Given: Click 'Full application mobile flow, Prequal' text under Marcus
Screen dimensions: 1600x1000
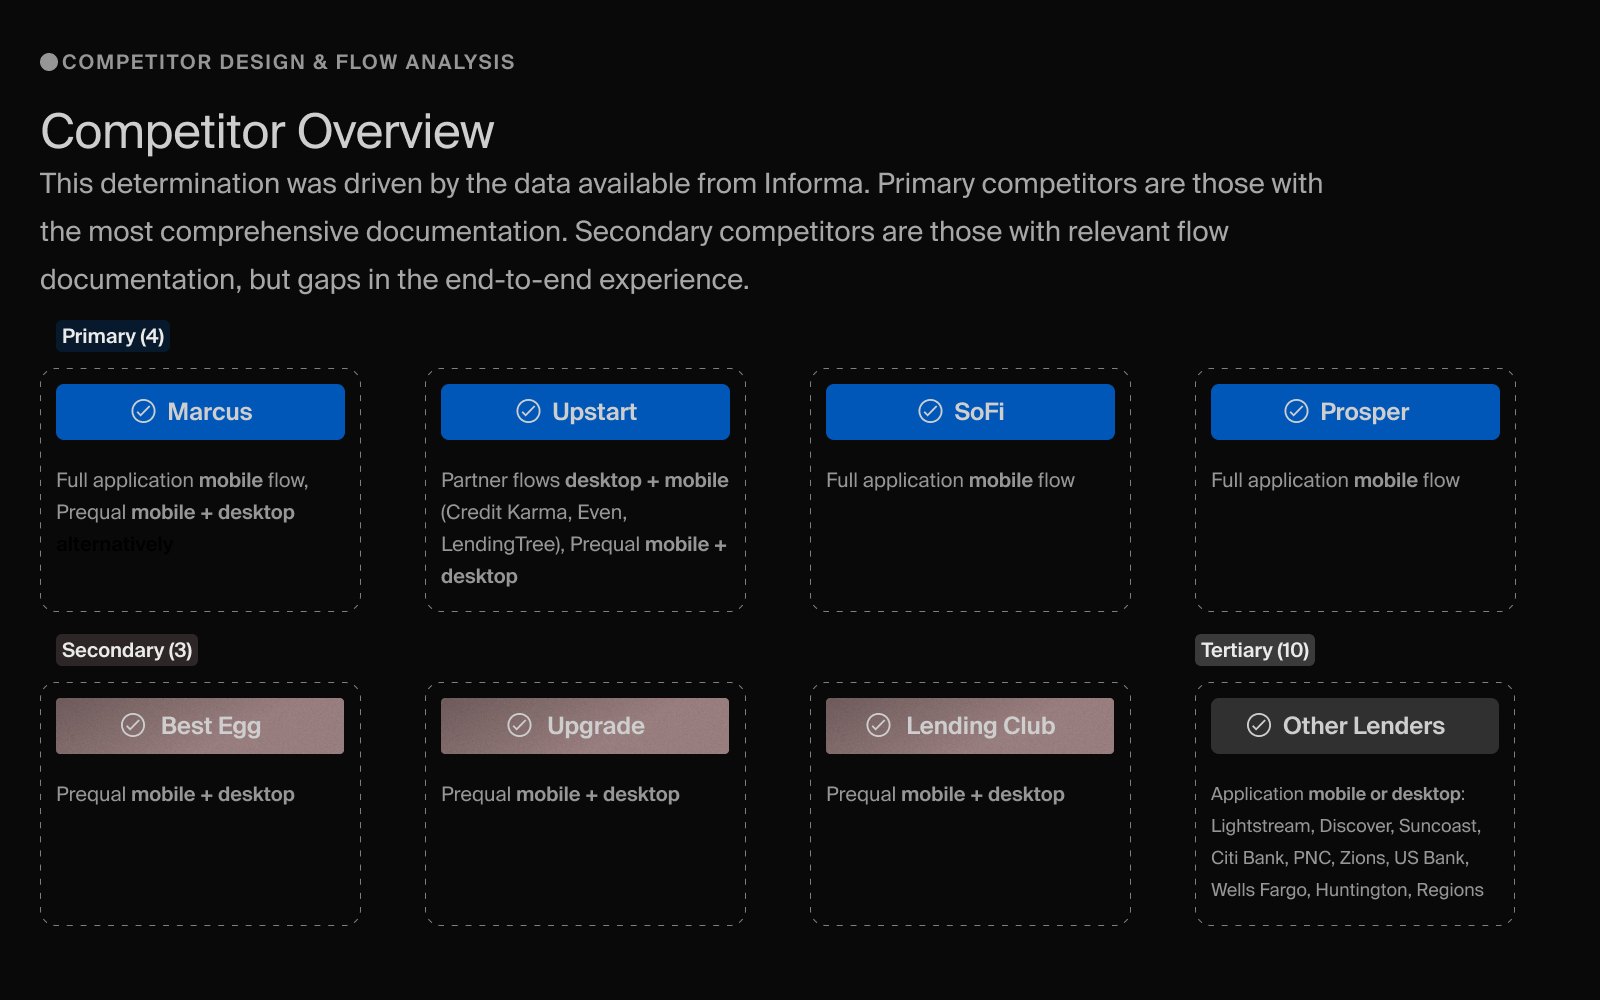Looking at the screenshot, I should (x=182, y=496).
